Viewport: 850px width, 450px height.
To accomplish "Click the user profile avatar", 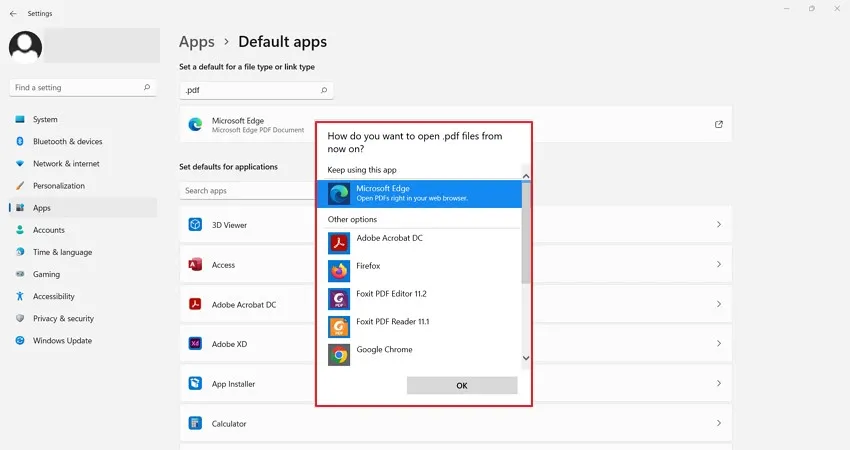I will tap(25, 47).
